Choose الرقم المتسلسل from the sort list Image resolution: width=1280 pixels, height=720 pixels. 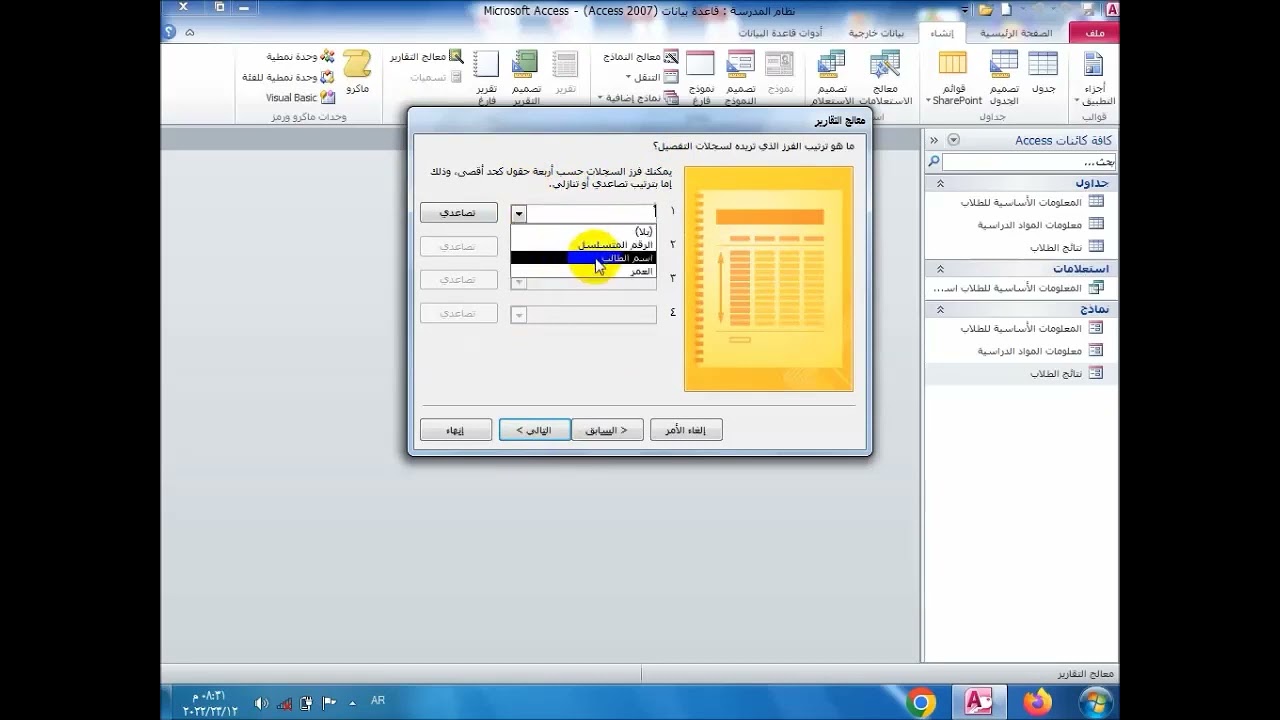point(583,244)
